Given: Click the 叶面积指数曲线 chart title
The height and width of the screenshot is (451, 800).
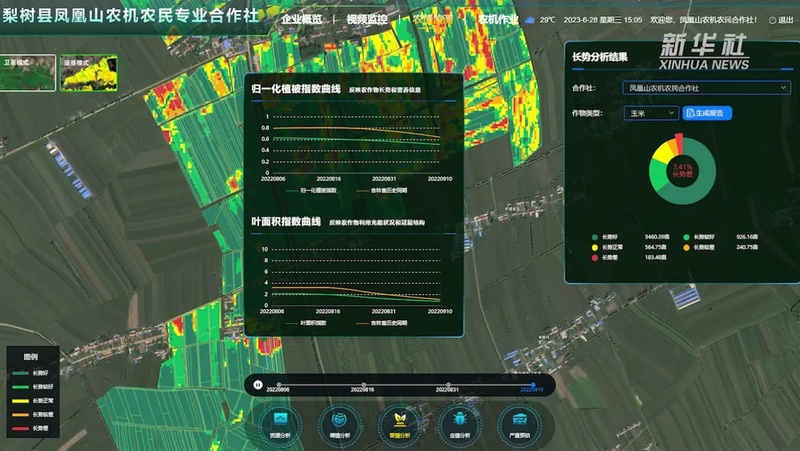Looking at the screenshot, I should pos(286,221).
